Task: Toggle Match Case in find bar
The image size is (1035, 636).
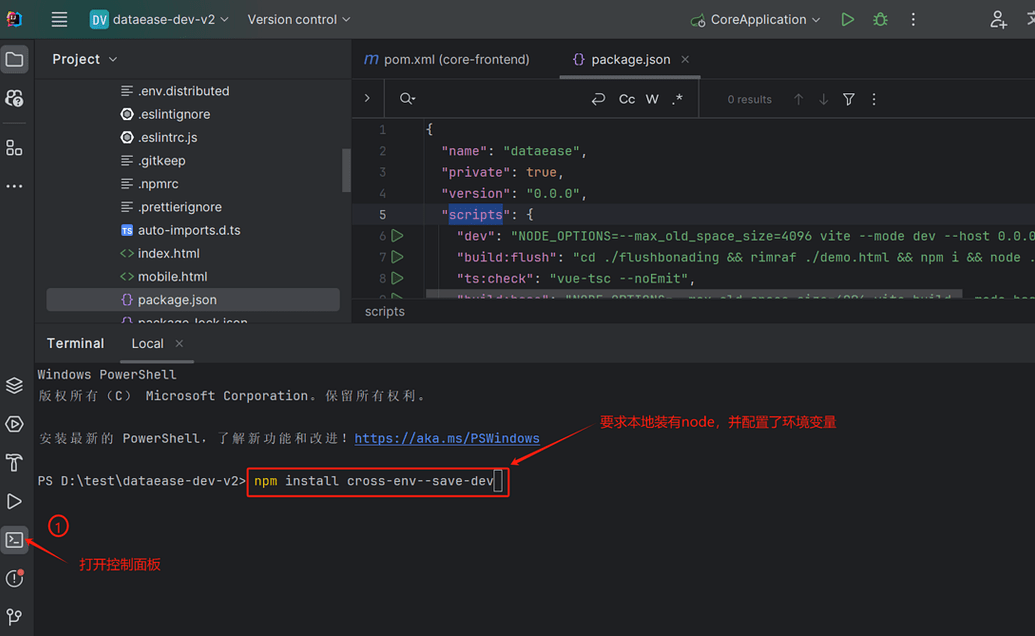Action: pos(627,99)
